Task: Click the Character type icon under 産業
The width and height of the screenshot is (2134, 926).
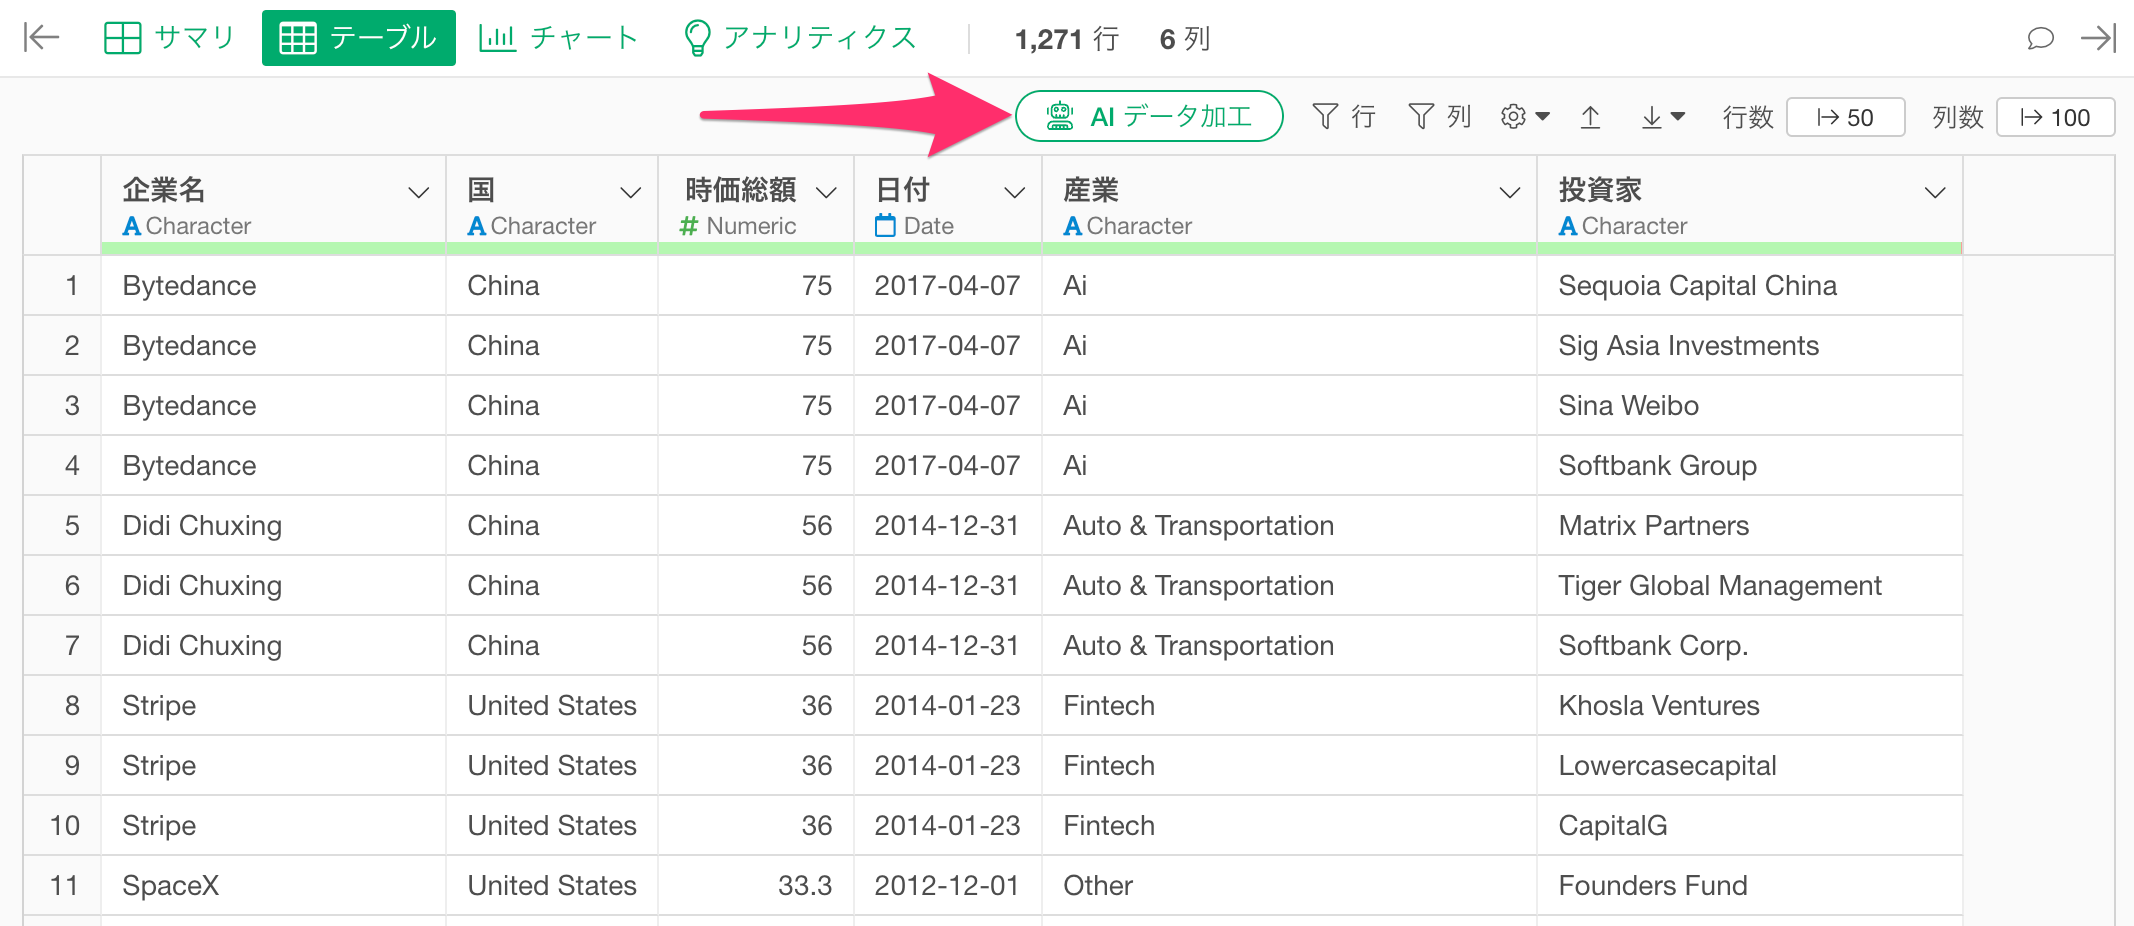Action: click(1073, 226)
